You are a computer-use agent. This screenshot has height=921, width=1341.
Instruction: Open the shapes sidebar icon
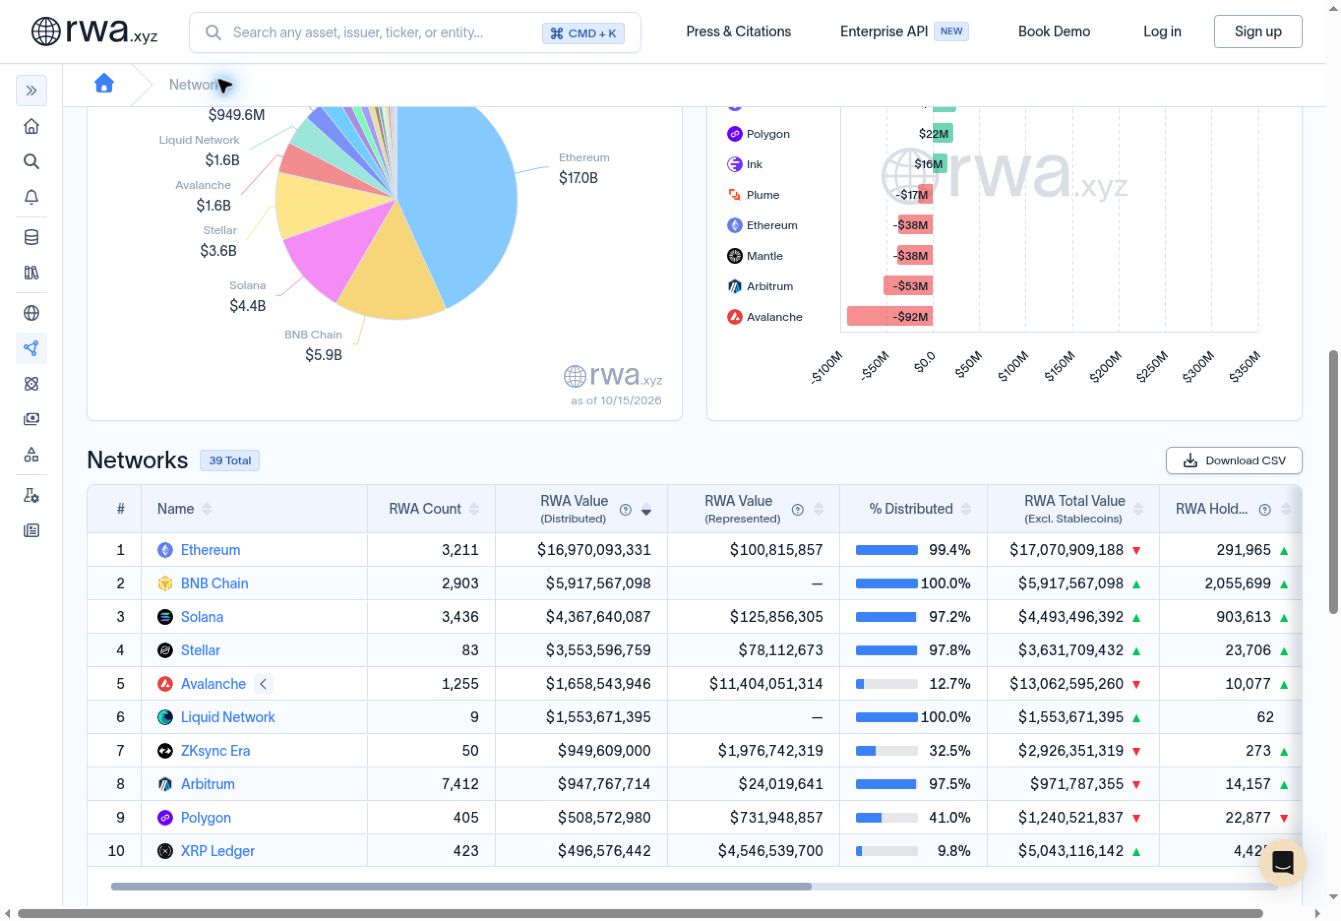click(31, 455)
